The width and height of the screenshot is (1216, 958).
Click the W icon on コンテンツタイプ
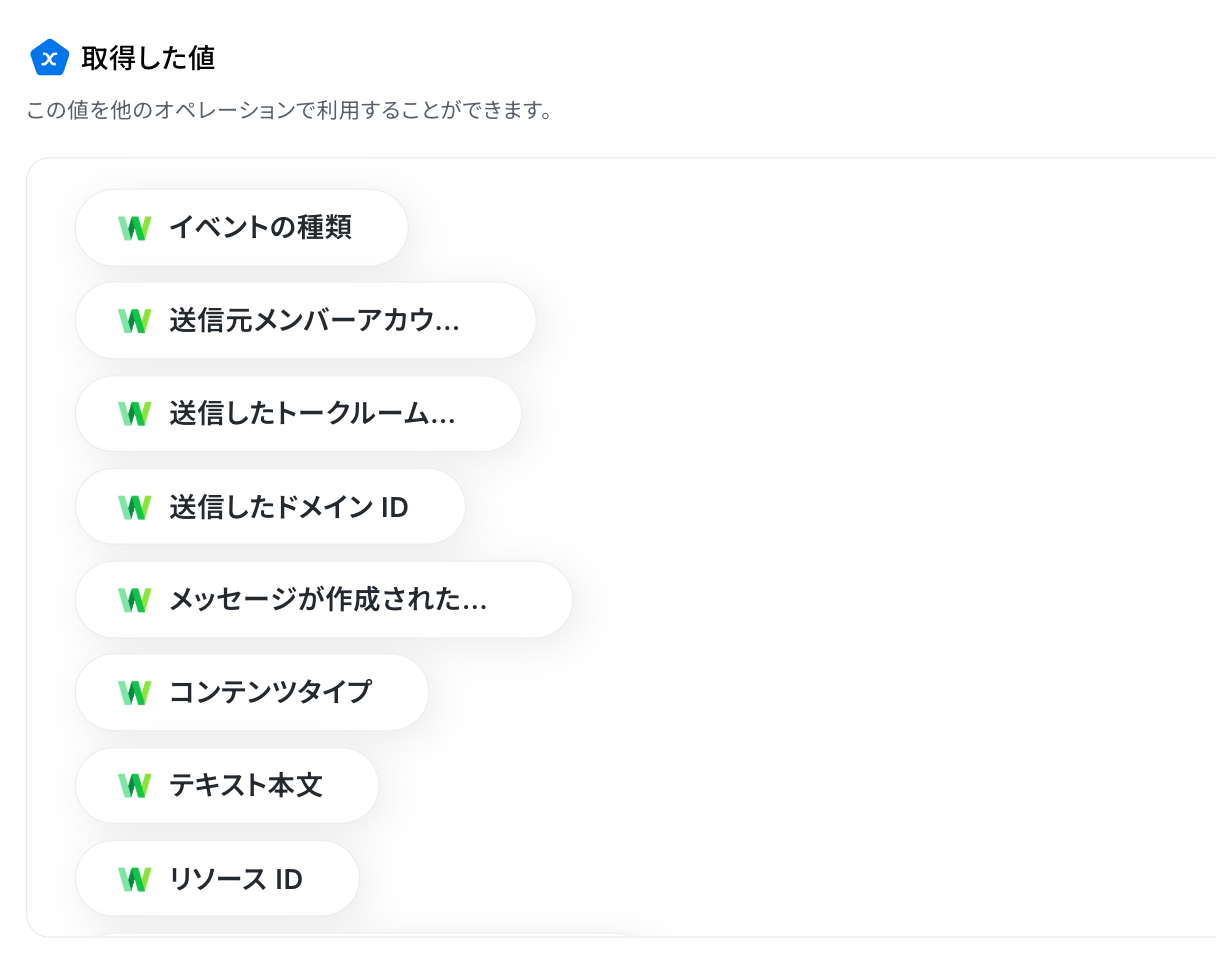(134, 692)
